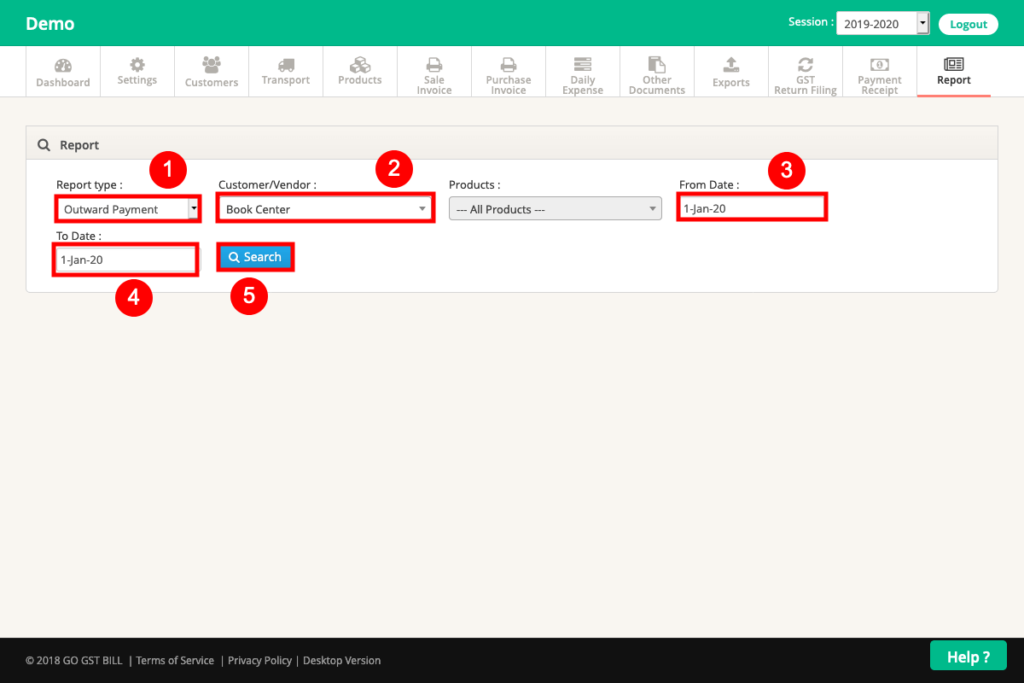Open the Dashboard from the navigation bar

(x=62, y=70)
